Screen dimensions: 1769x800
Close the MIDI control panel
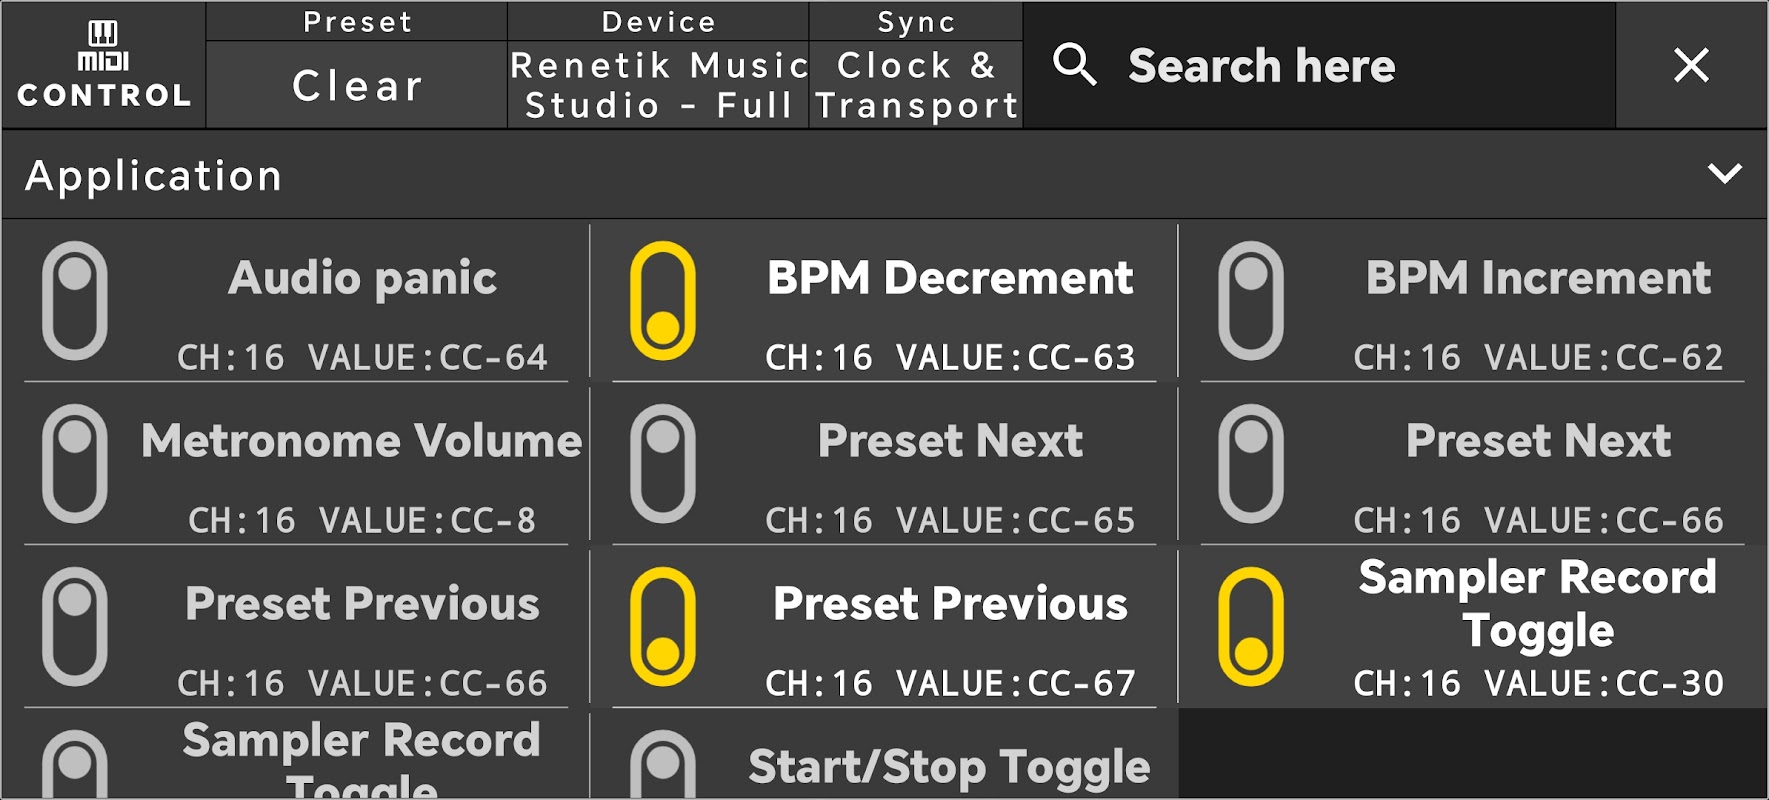click(x=1691, y=65)
